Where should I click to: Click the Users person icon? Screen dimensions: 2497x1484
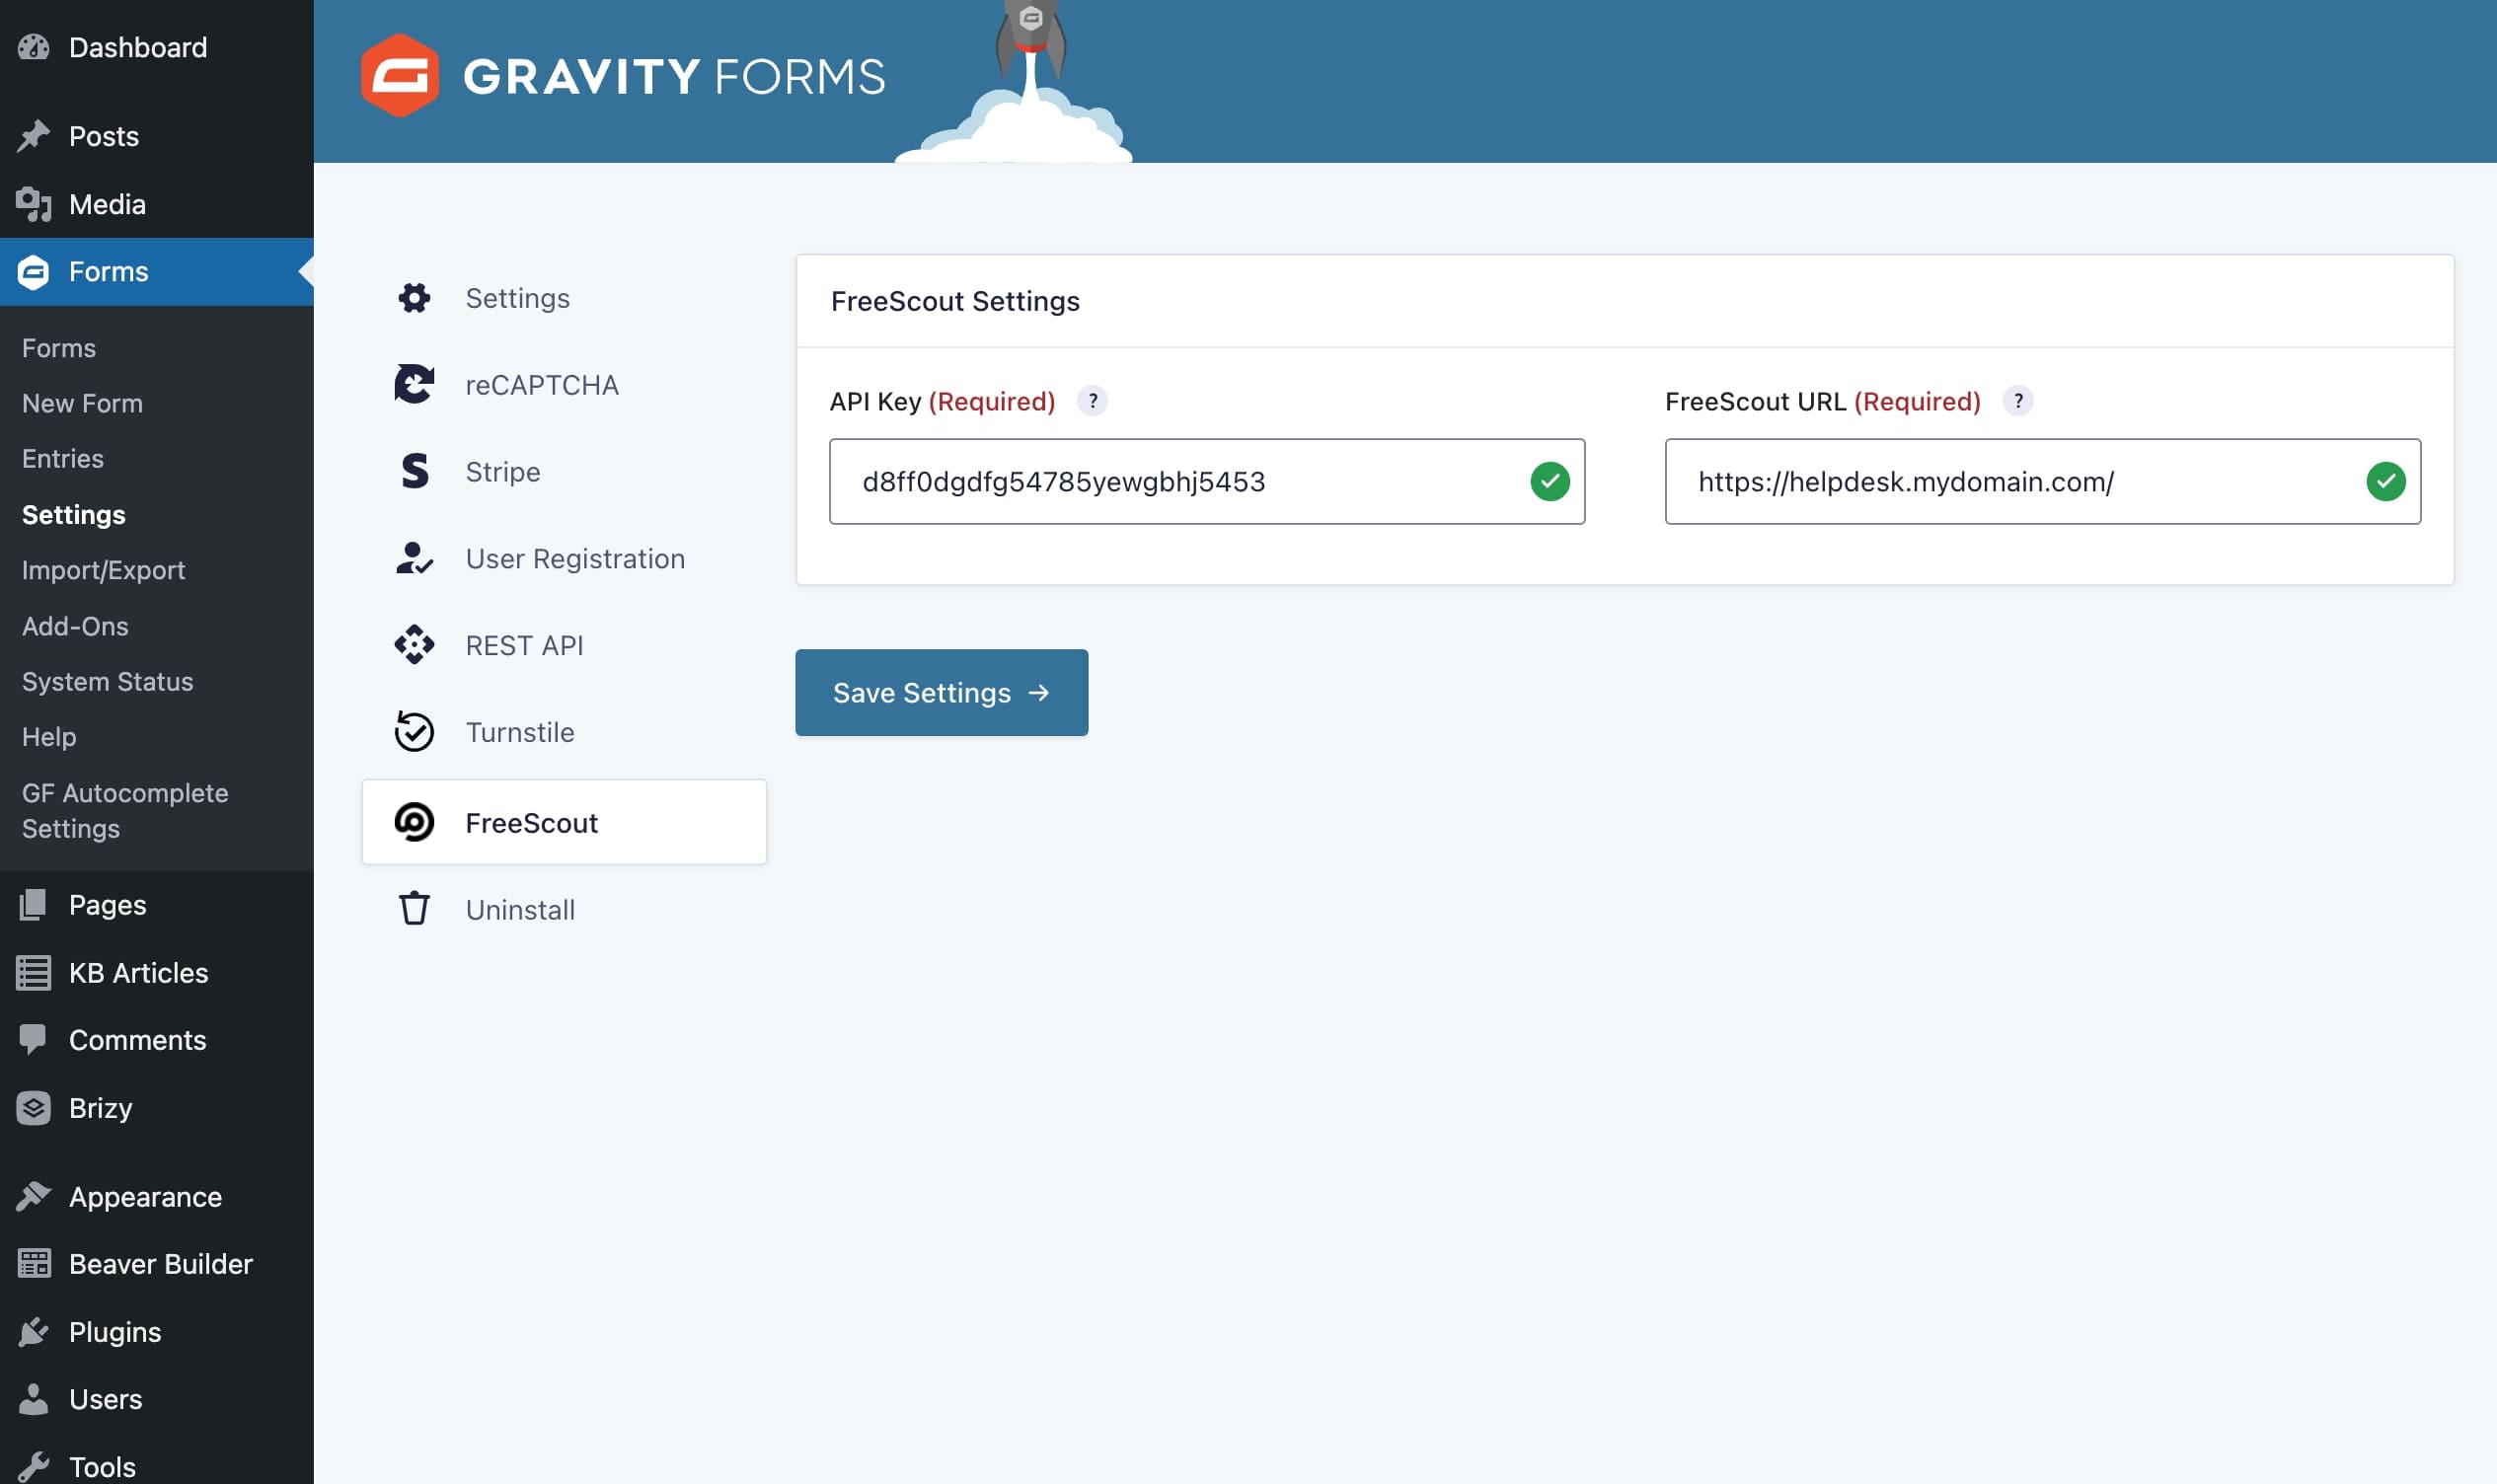pyautogui.click(x=33, y=1399)
